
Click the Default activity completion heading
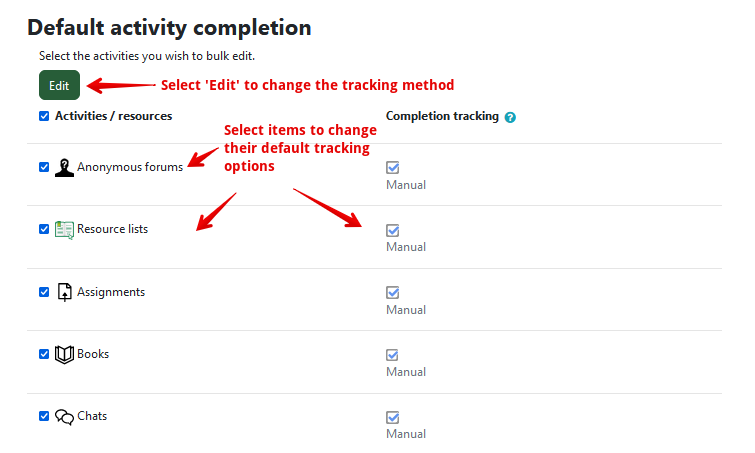(x=169, y=27)
